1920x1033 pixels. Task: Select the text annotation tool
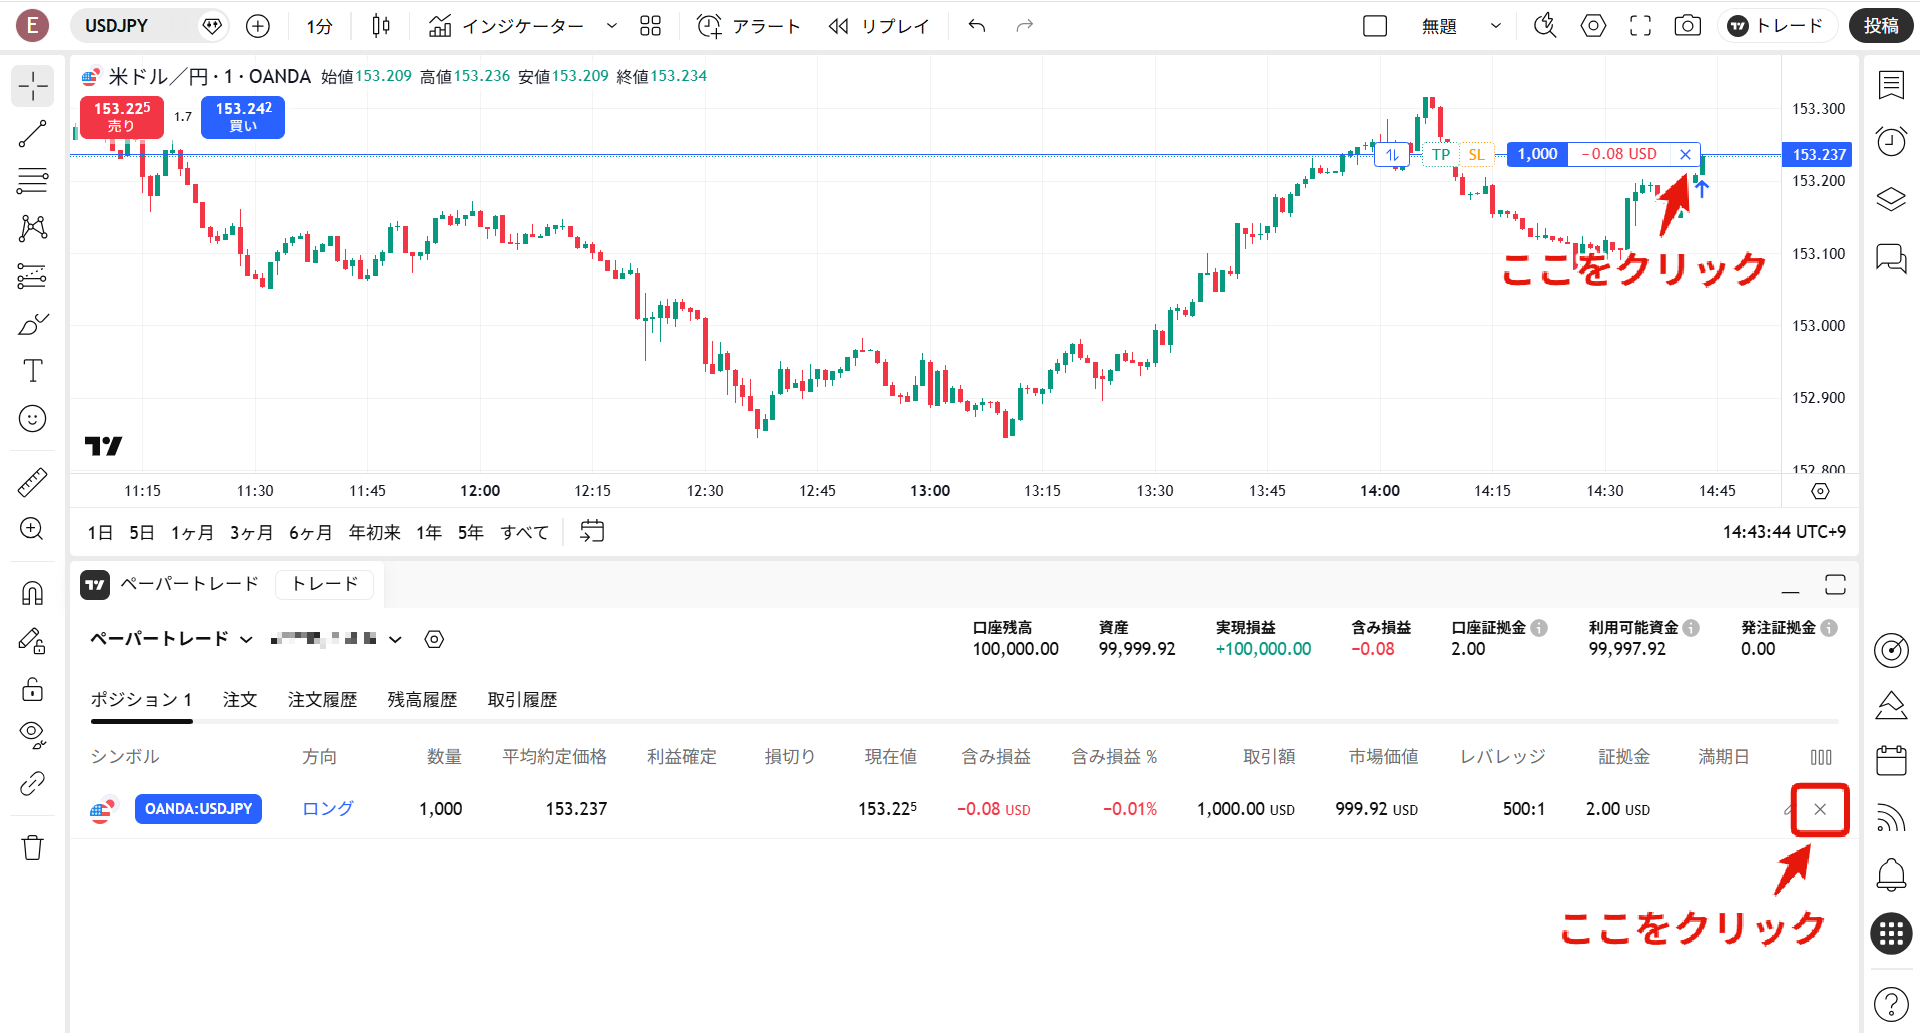[33, 370]
